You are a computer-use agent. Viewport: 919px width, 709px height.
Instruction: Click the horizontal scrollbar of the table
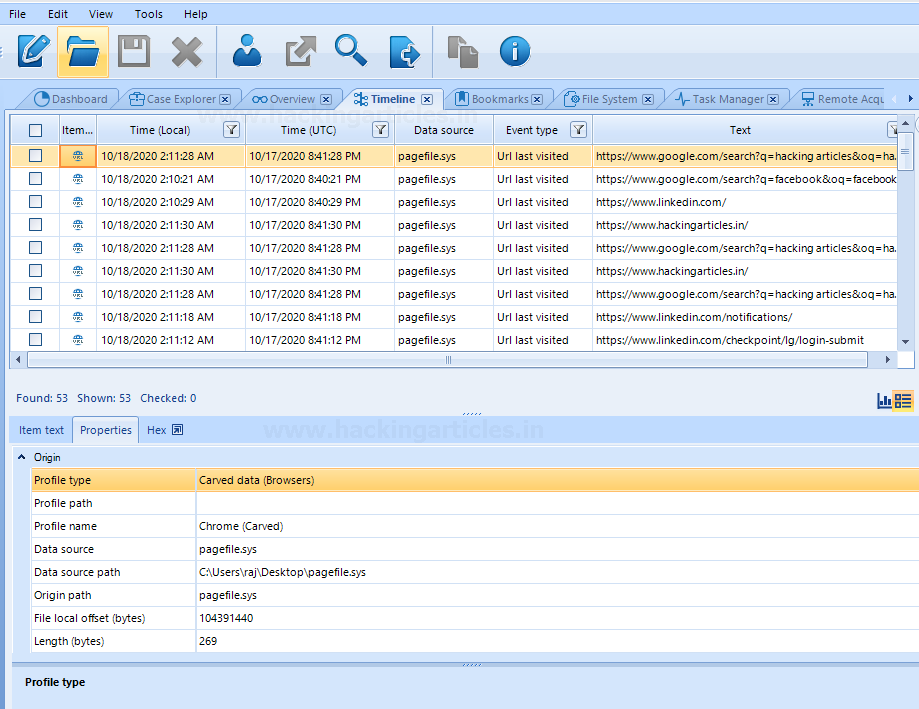448,360
